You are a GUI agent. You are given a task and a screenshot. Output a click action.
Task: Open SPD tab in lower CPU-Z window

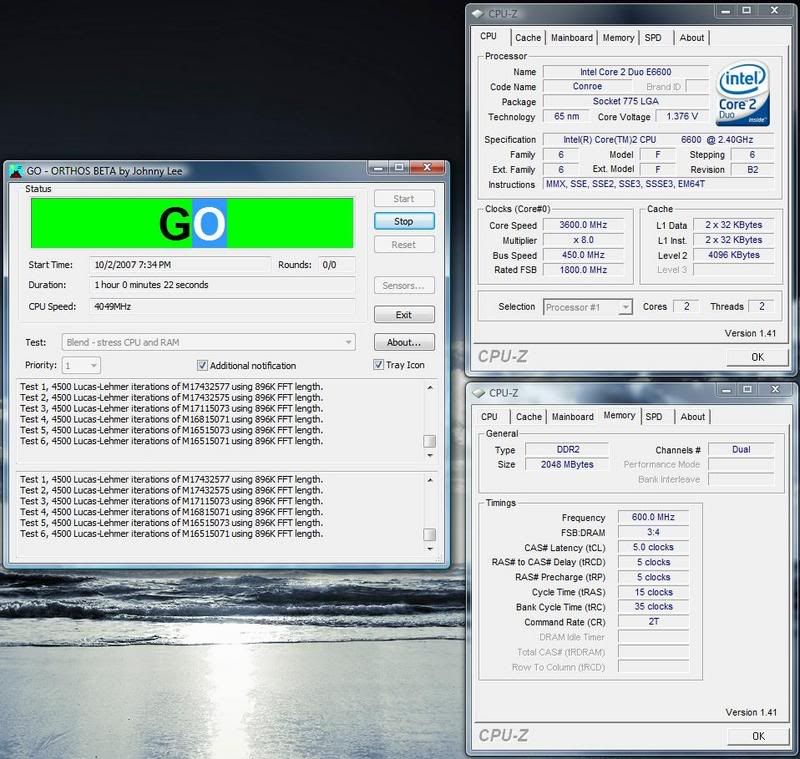click(654, 417)
